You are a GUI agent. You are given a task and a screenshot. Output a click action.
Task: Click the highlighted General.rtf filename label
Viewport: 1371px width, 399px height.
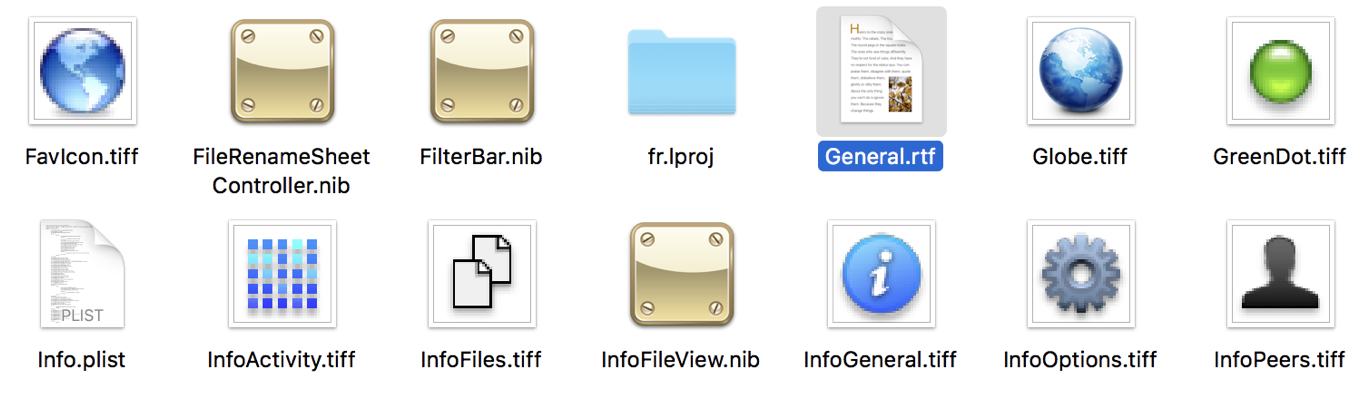point(881,157)
